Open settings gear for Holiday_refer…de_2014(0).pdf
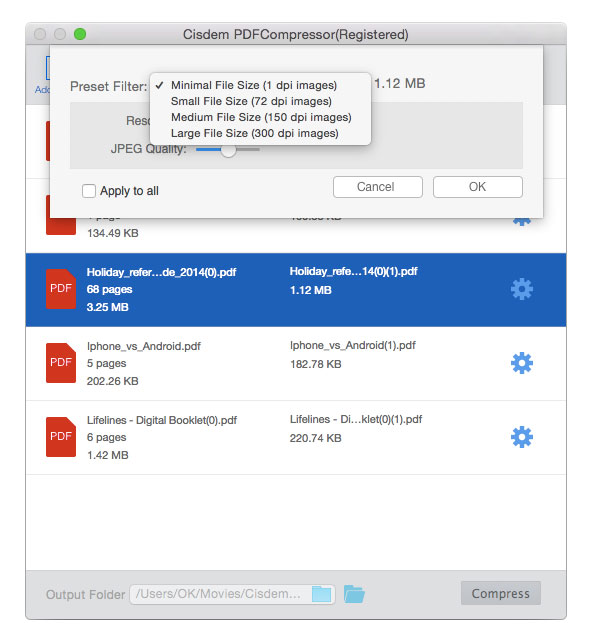This screenshot has width=591, height=642. point(522,289)
